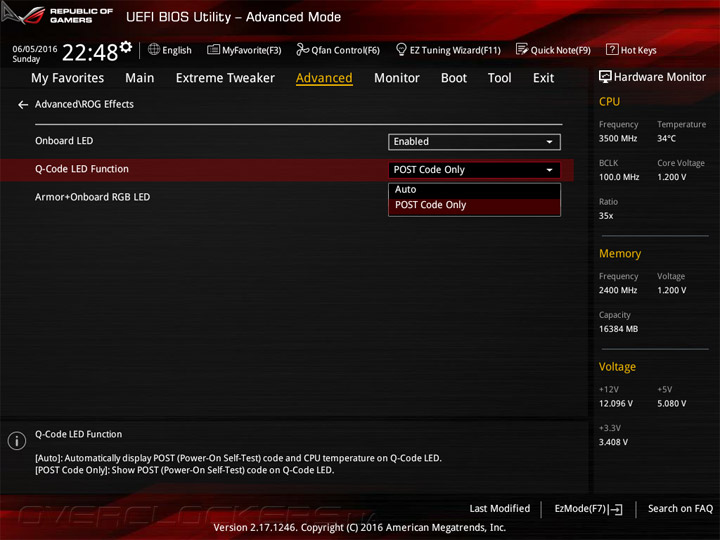Click the CPU frequency 3500 MHz value

click(x=618, y=139)
